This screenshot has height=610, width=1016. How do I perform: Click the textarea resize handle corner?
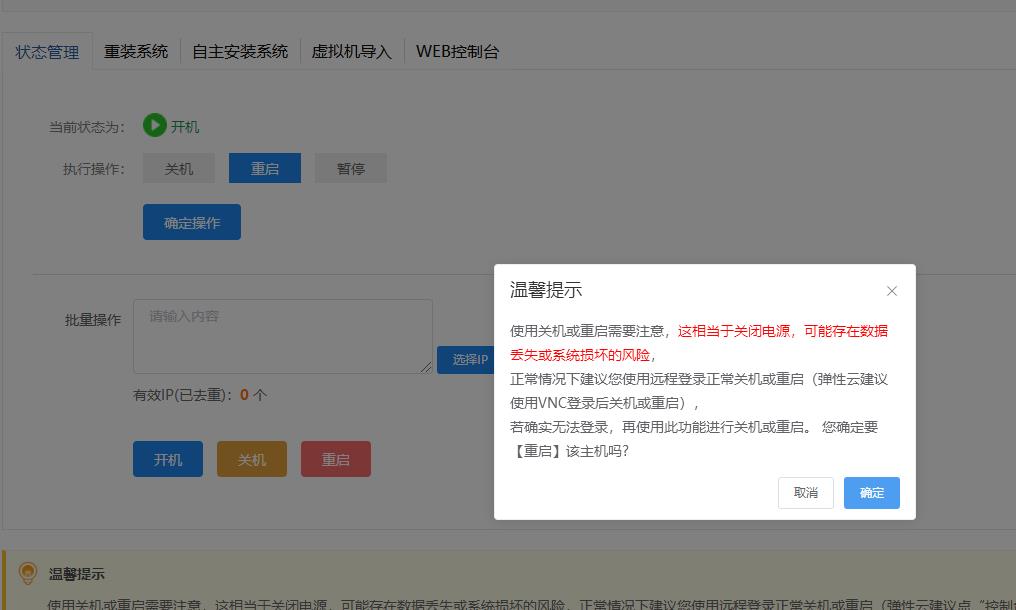tap(427, 368)
